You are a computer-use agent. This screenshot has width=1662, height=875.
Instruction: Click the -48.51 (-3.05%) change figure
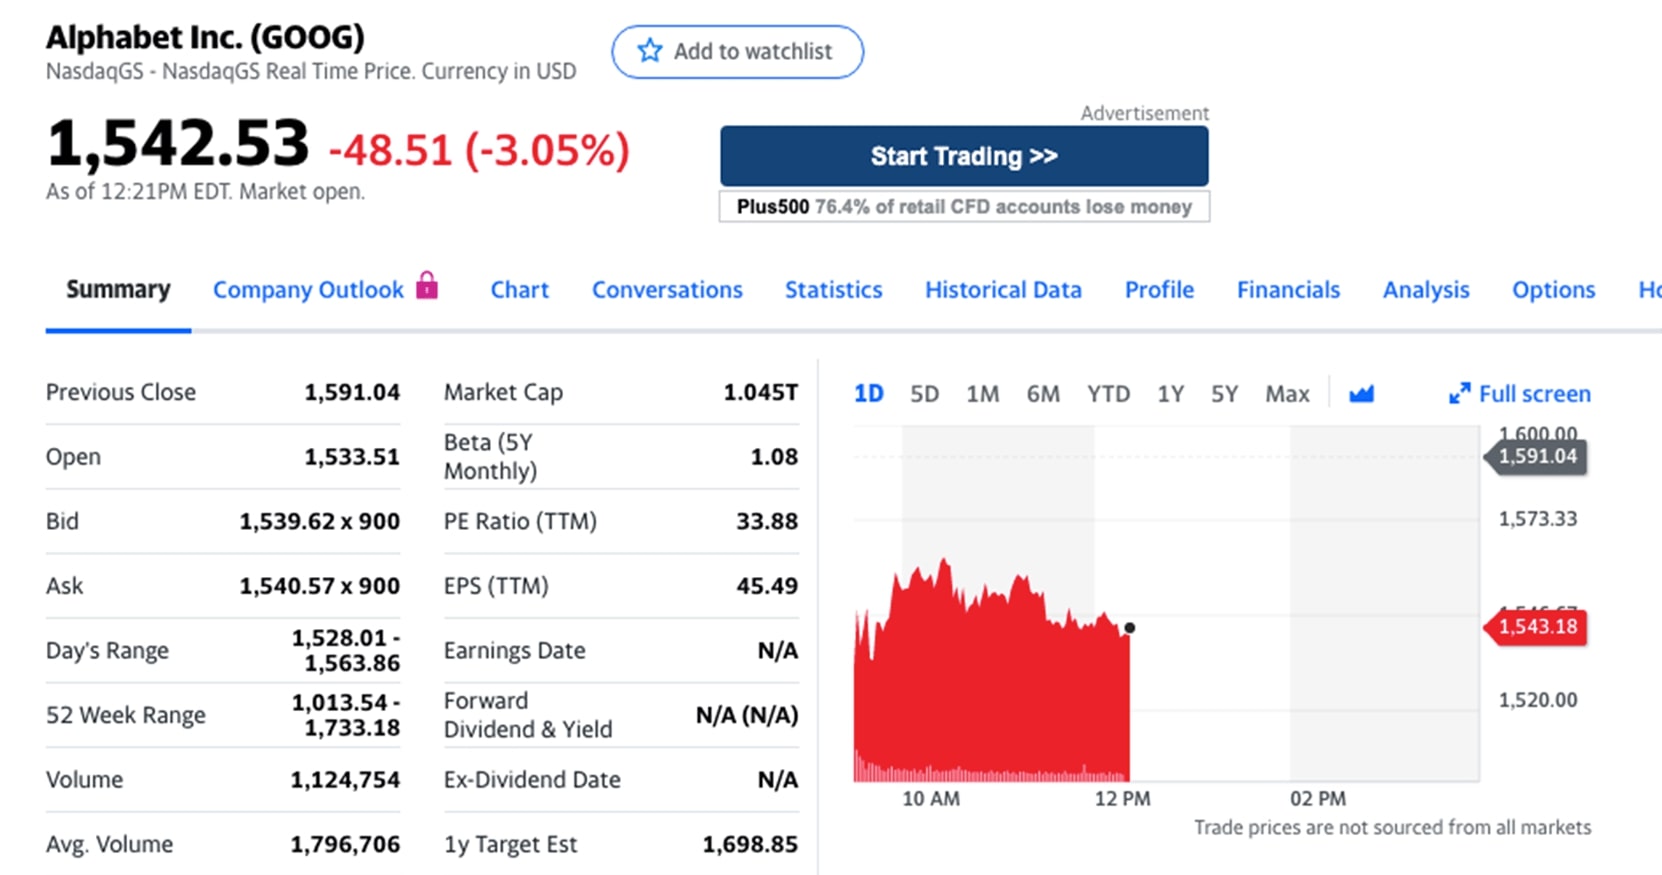(479, 151)
